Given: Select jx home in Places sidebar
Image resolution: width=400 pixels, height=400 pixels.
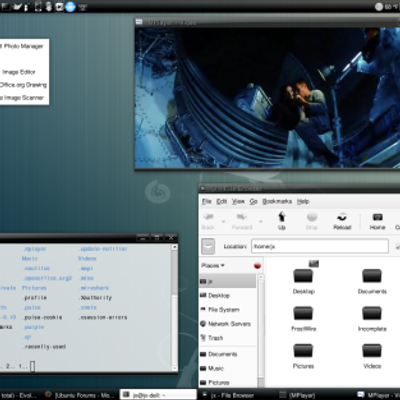Looking at the screenshot, I should tap(228, 281).
